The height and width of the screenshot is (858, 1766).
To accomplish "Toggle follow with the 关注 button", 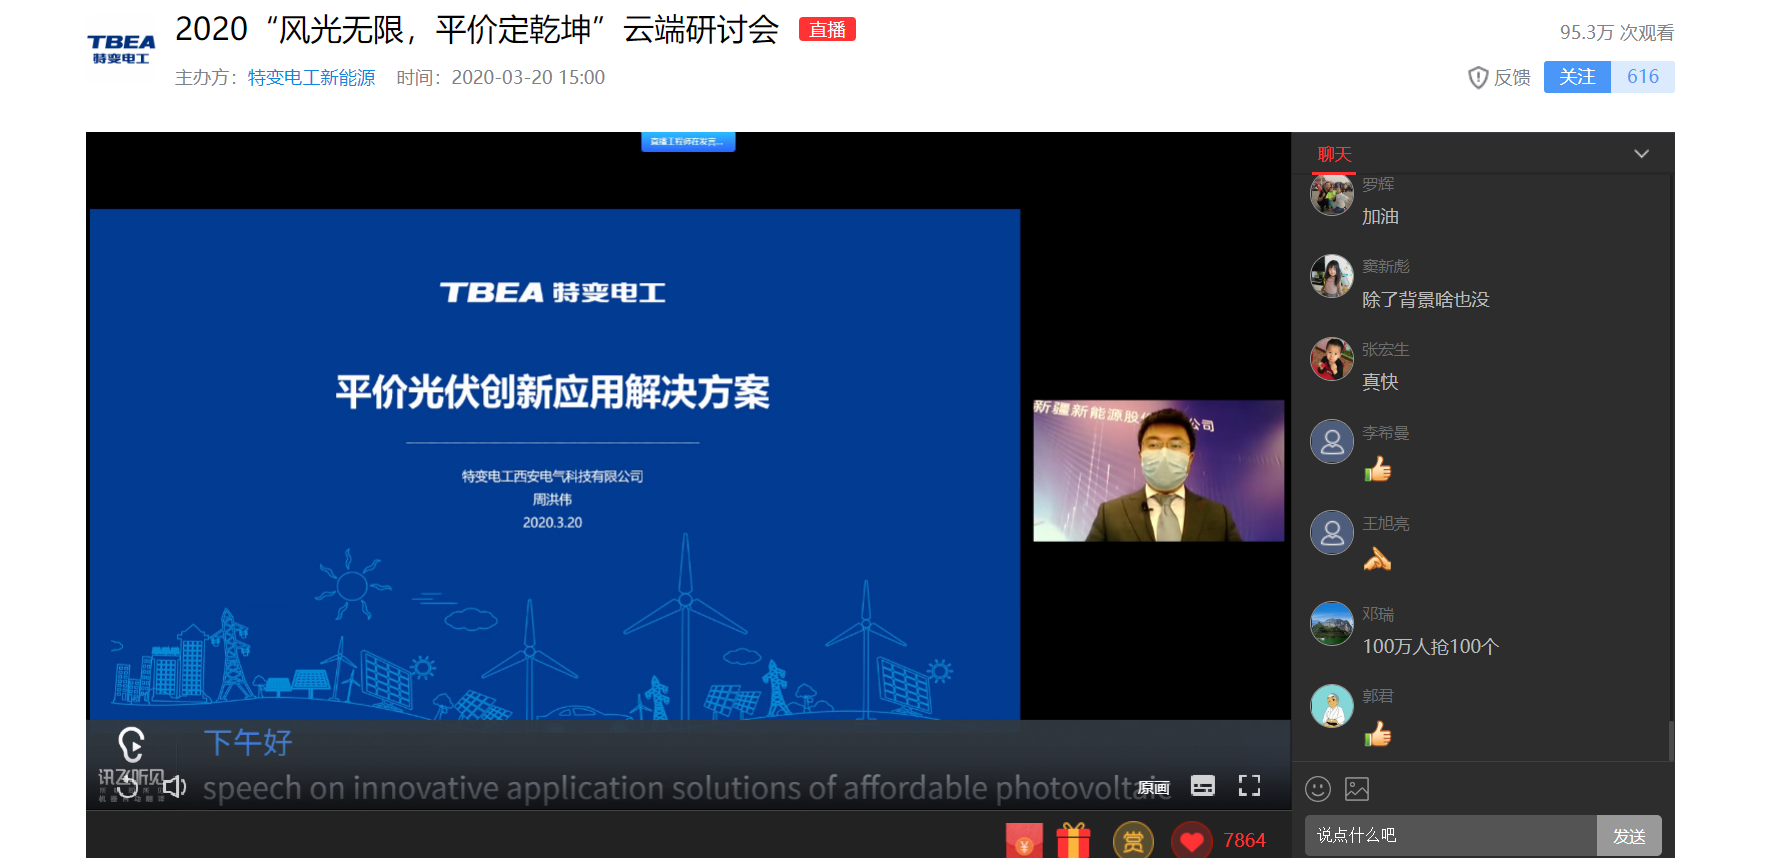I will [x=1577, y=77].
